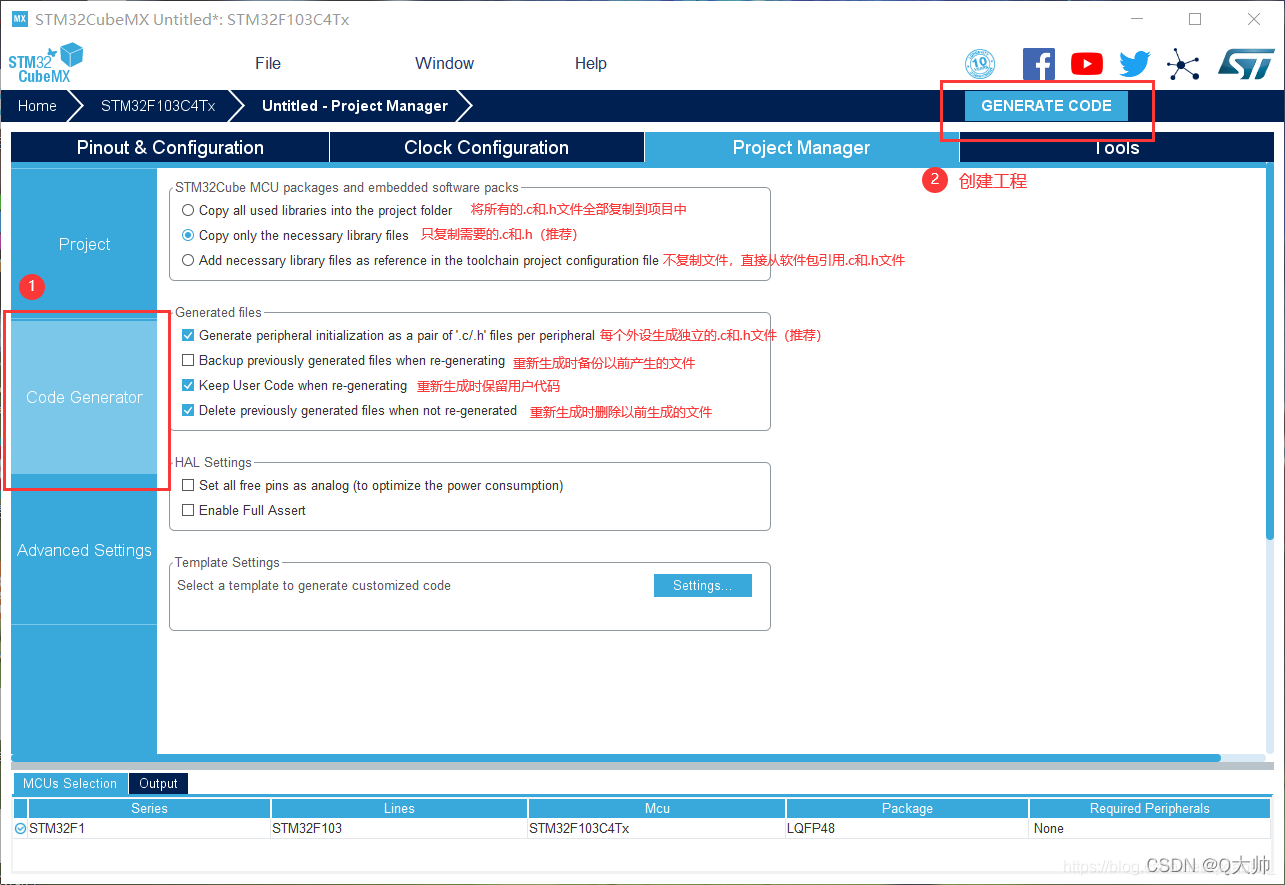Select the LQFP48 package cell
The image size is (1285, 885).
[x=907, y=828]
